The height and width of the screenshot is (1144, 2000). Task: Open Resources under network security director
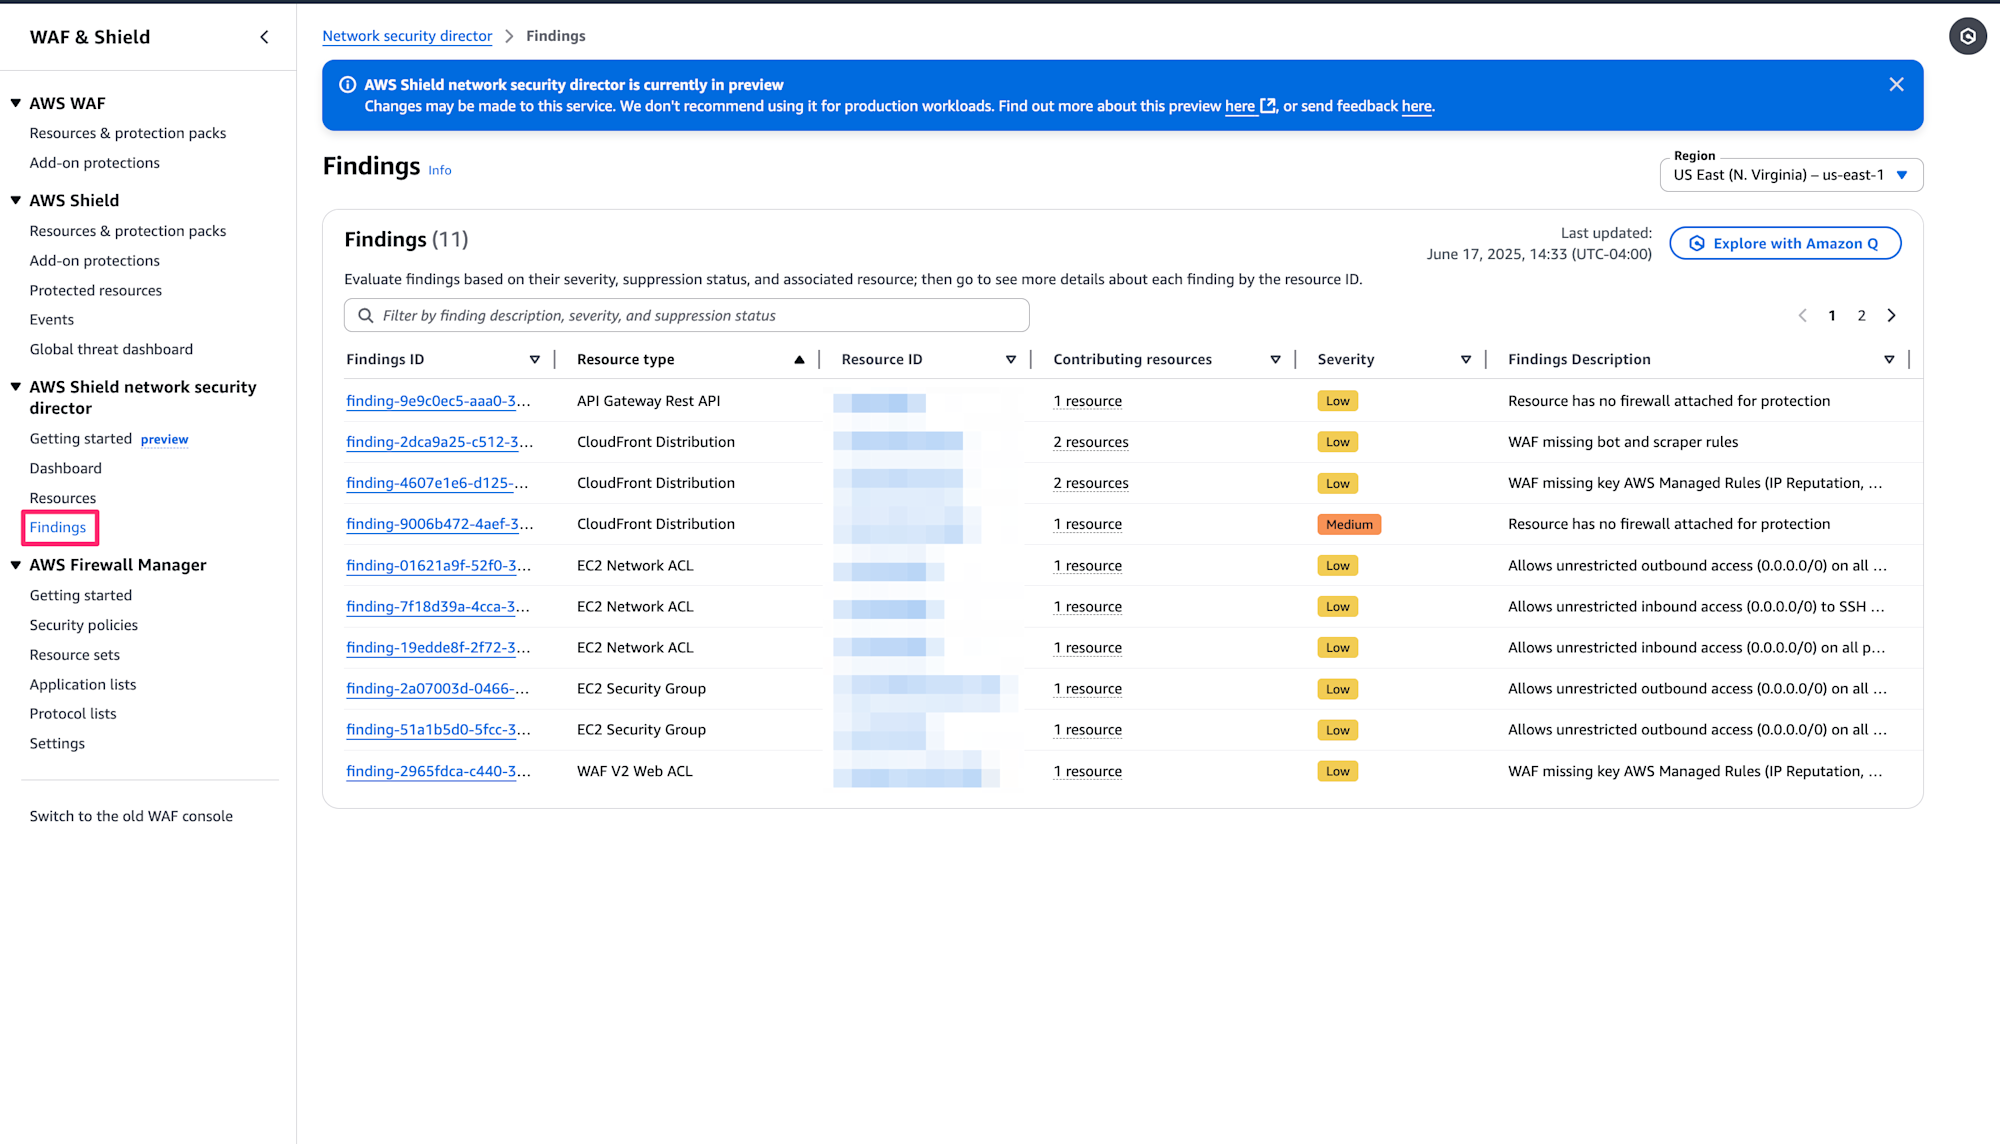coord(63,498)
